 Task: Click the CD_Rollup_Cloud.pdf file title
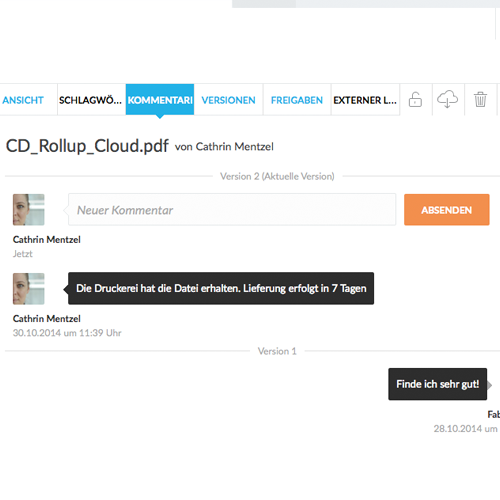[x=87, y=146]
